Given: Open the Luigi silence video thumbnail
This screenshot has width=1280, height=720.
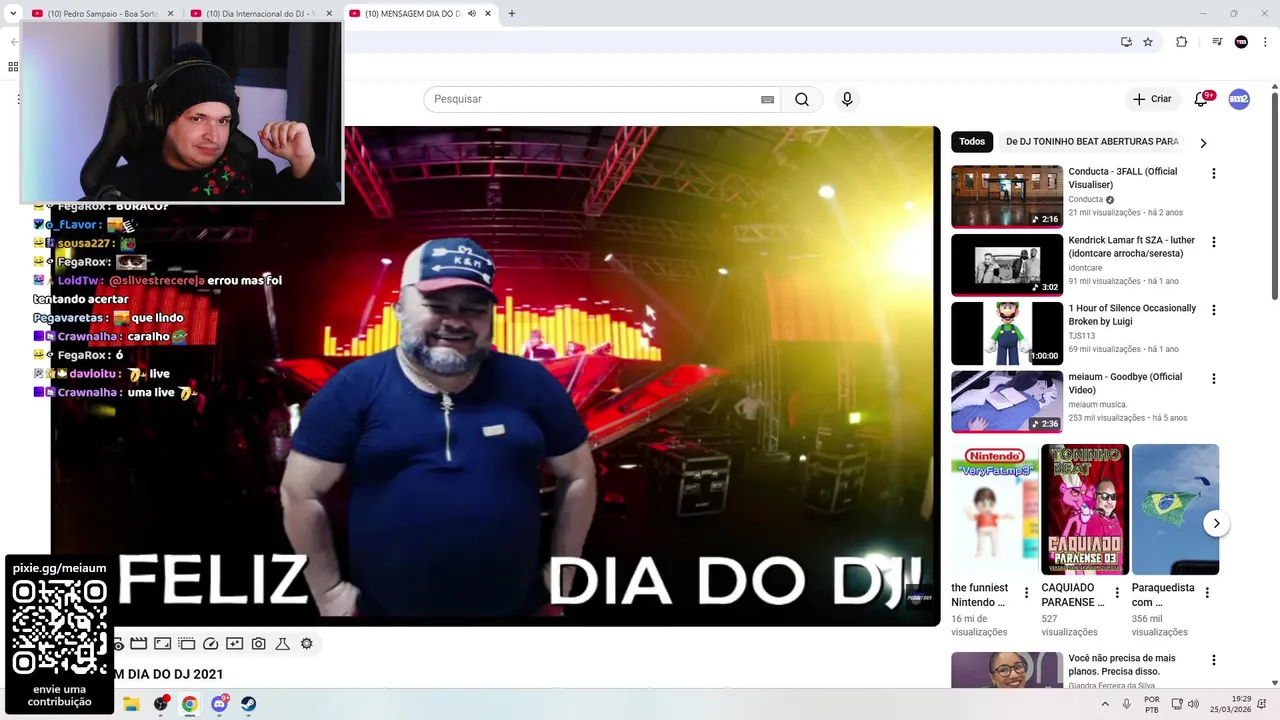Looking at the screenshot, I should [1007, 333].
